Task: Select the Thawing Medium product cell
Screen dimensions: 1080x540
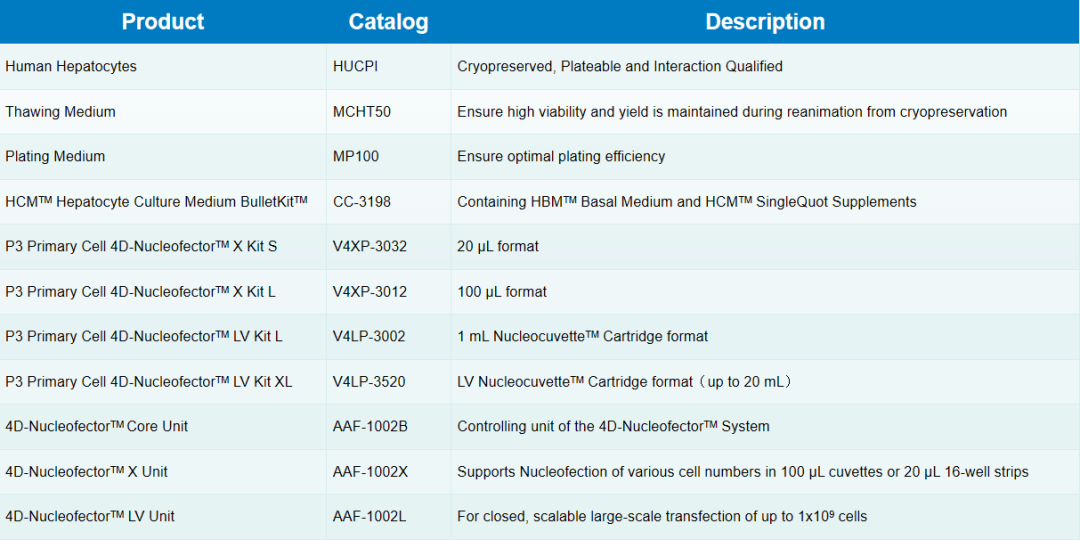Action: (60, 112)
